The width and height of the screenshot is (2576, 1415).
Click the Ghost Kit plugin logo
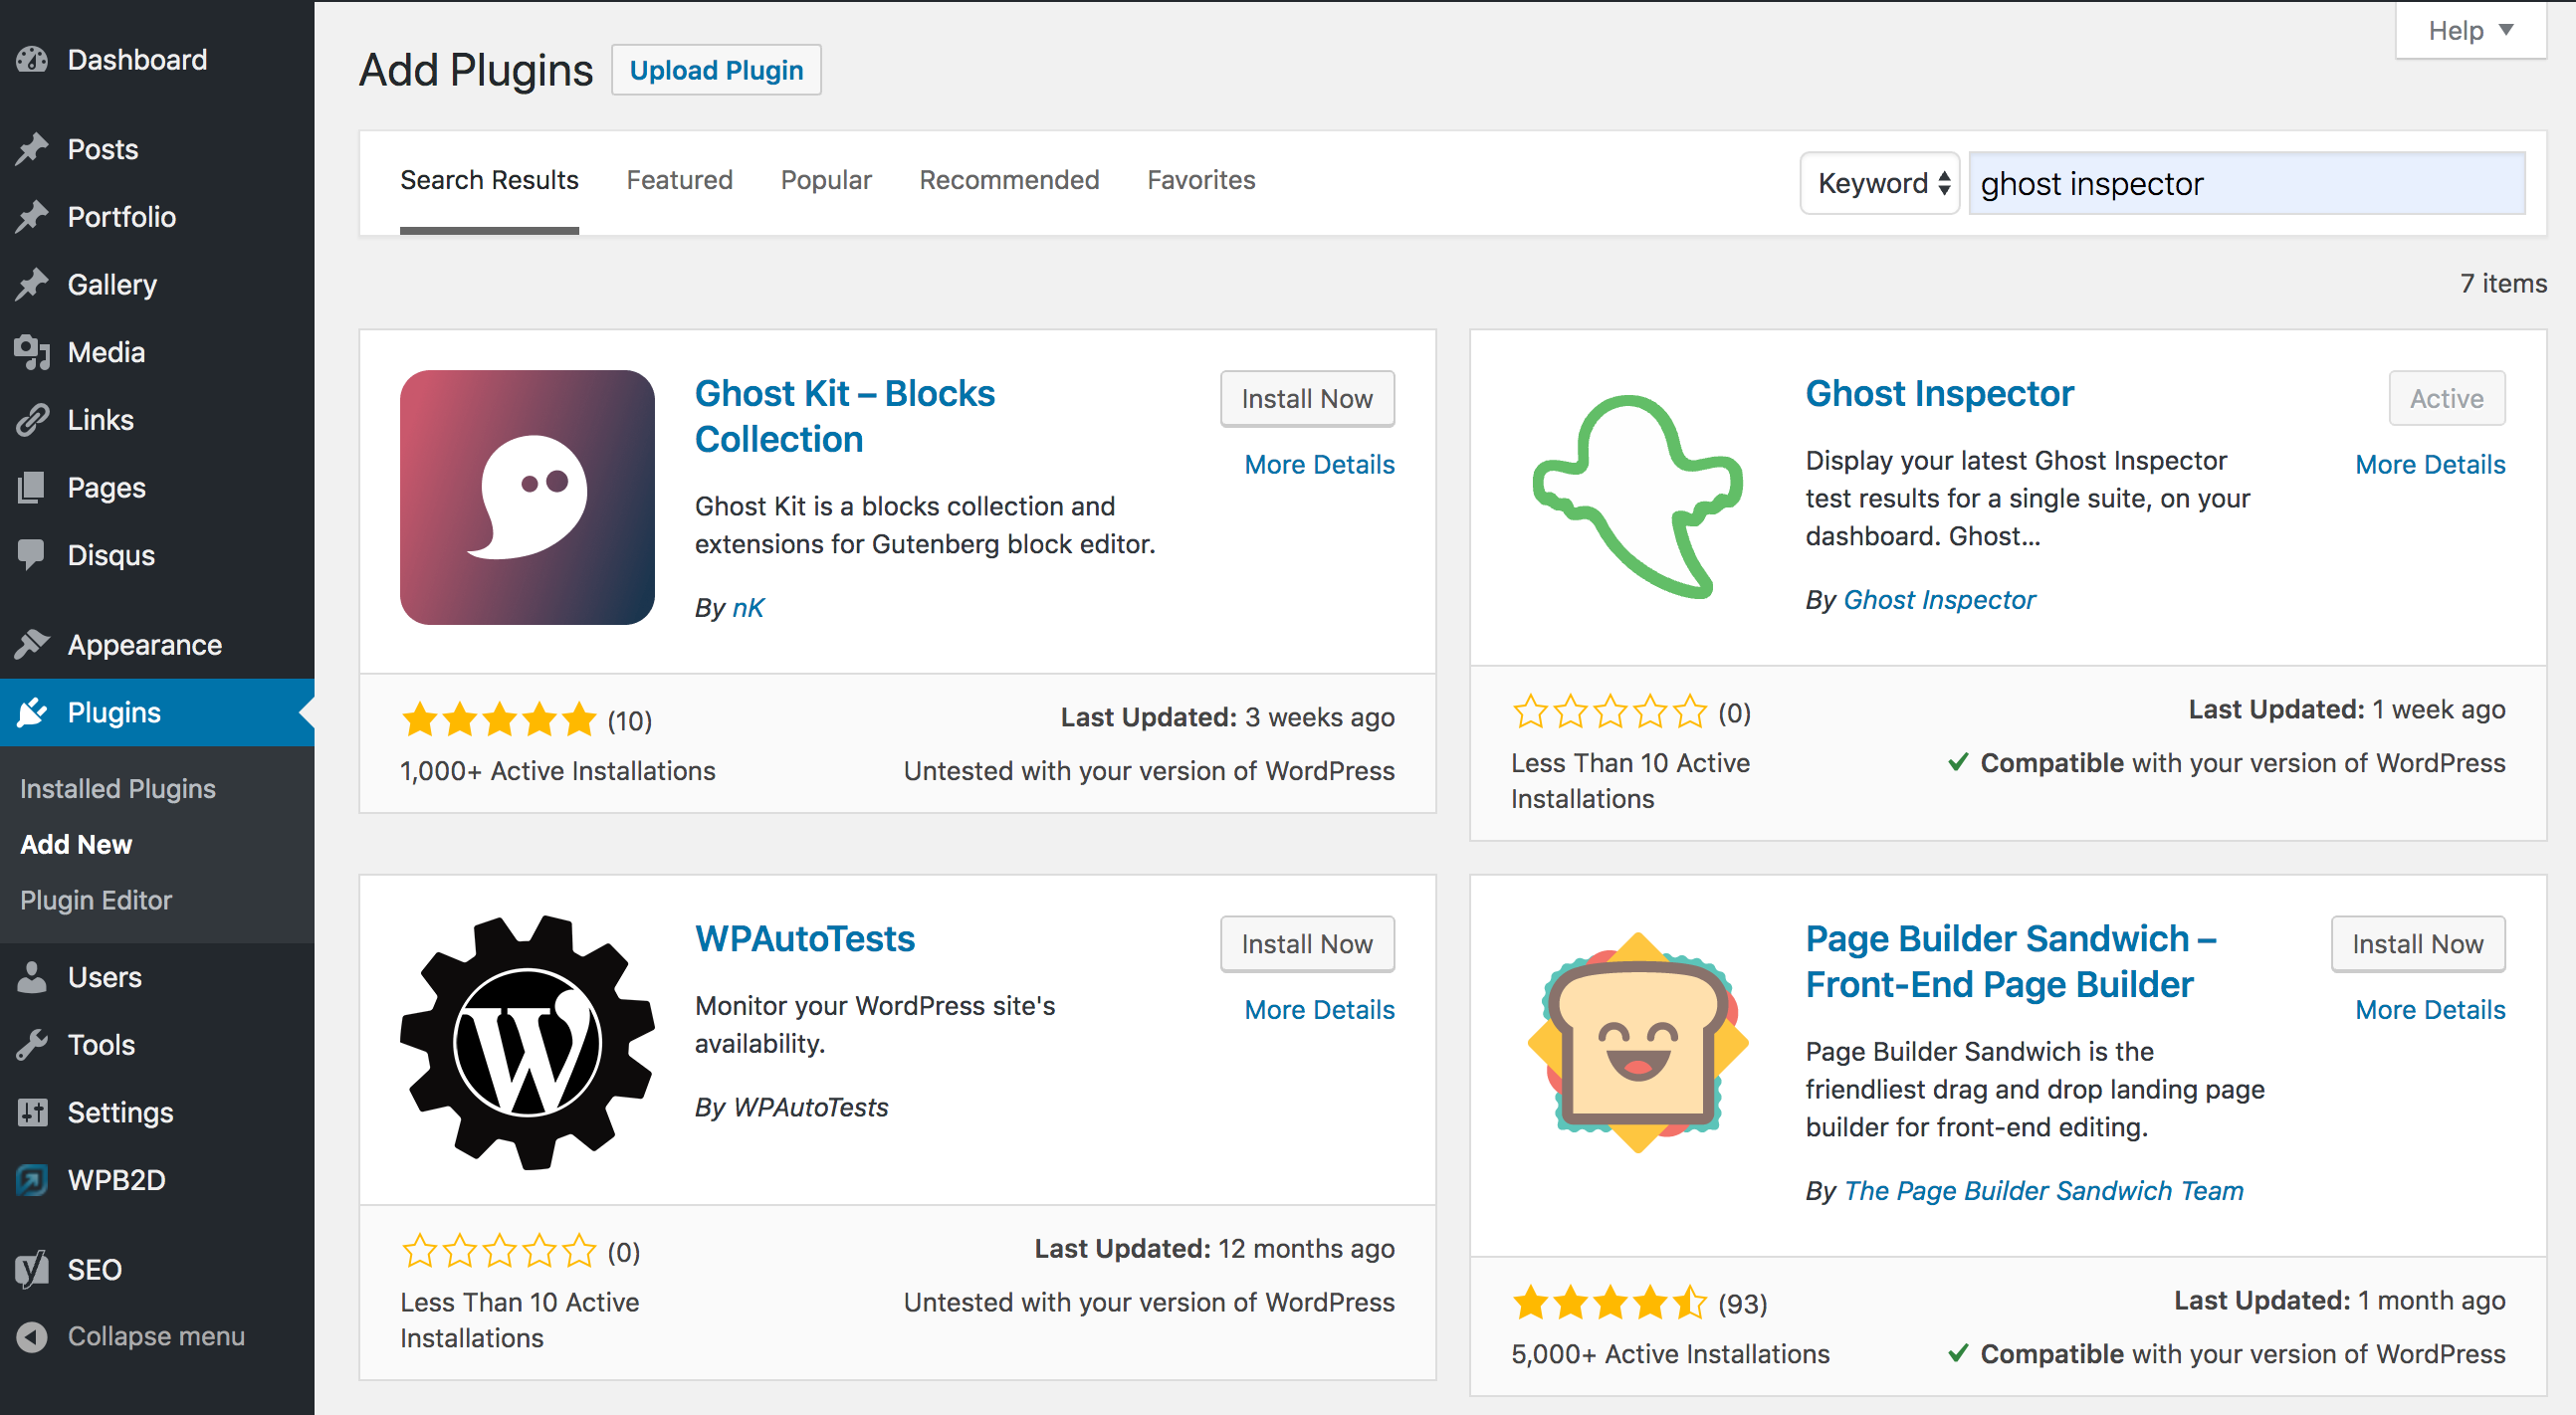[527, 498]
